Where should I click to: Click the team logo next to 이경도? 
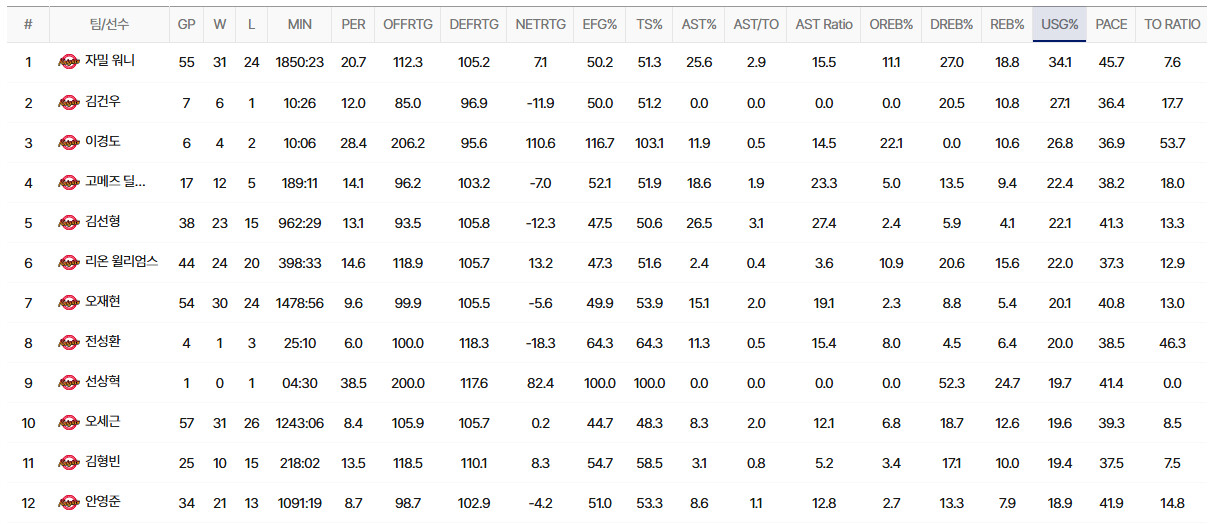coord(68,142)
